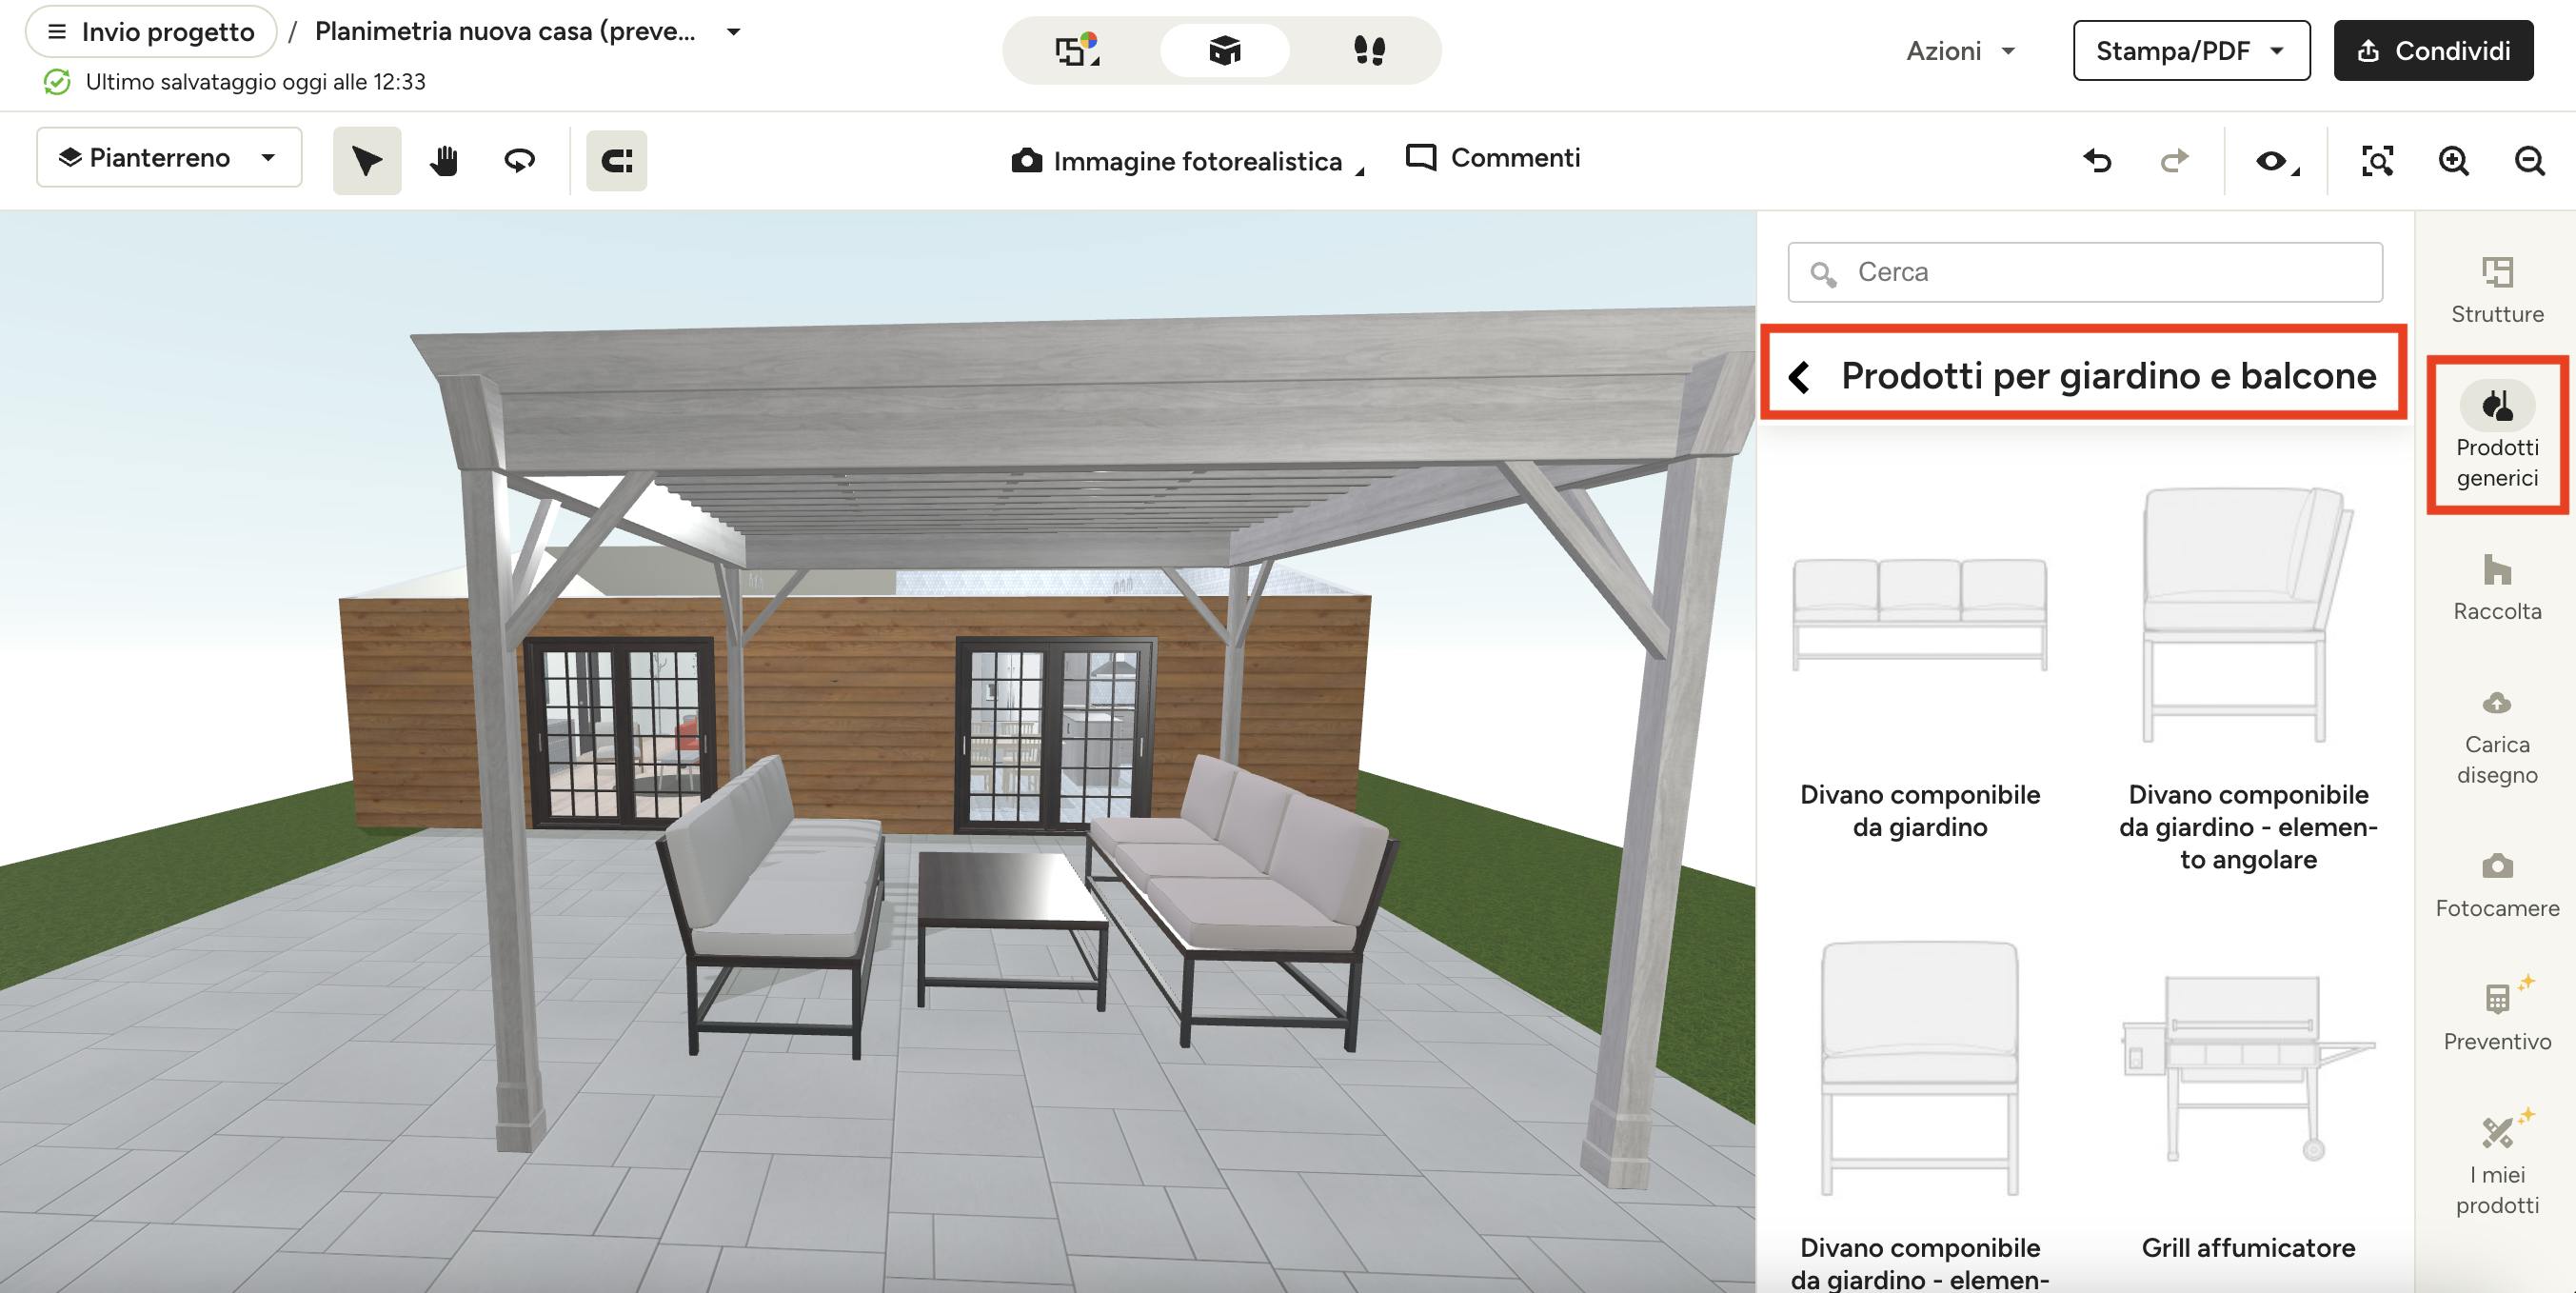Go back from Prodotti per giardino e balcone
Image resolution: width=2576 pixels, height=1293 pixels.
tap(1800, 377)
